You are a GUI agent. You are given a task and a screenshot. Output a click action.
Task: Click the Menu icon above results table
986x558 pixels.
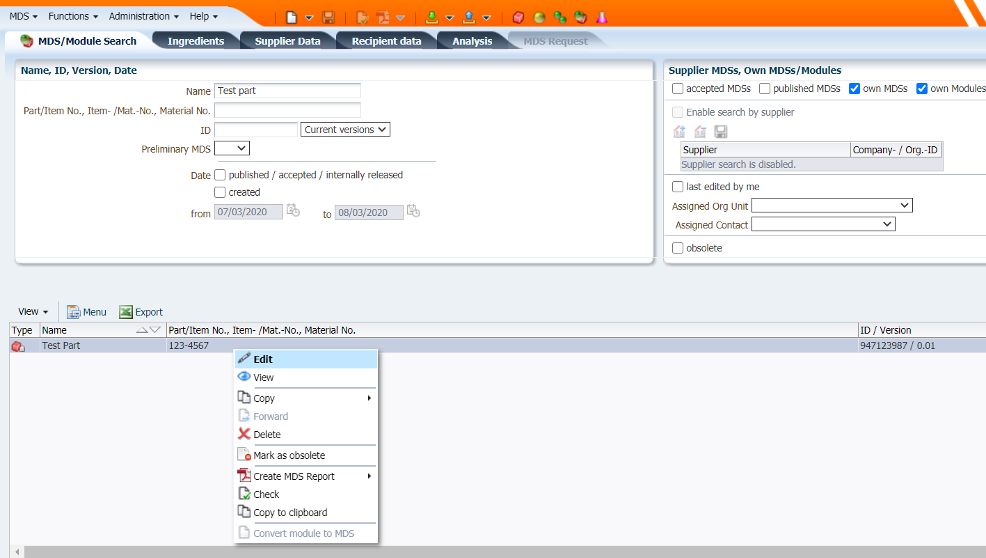tap(74, 312)
